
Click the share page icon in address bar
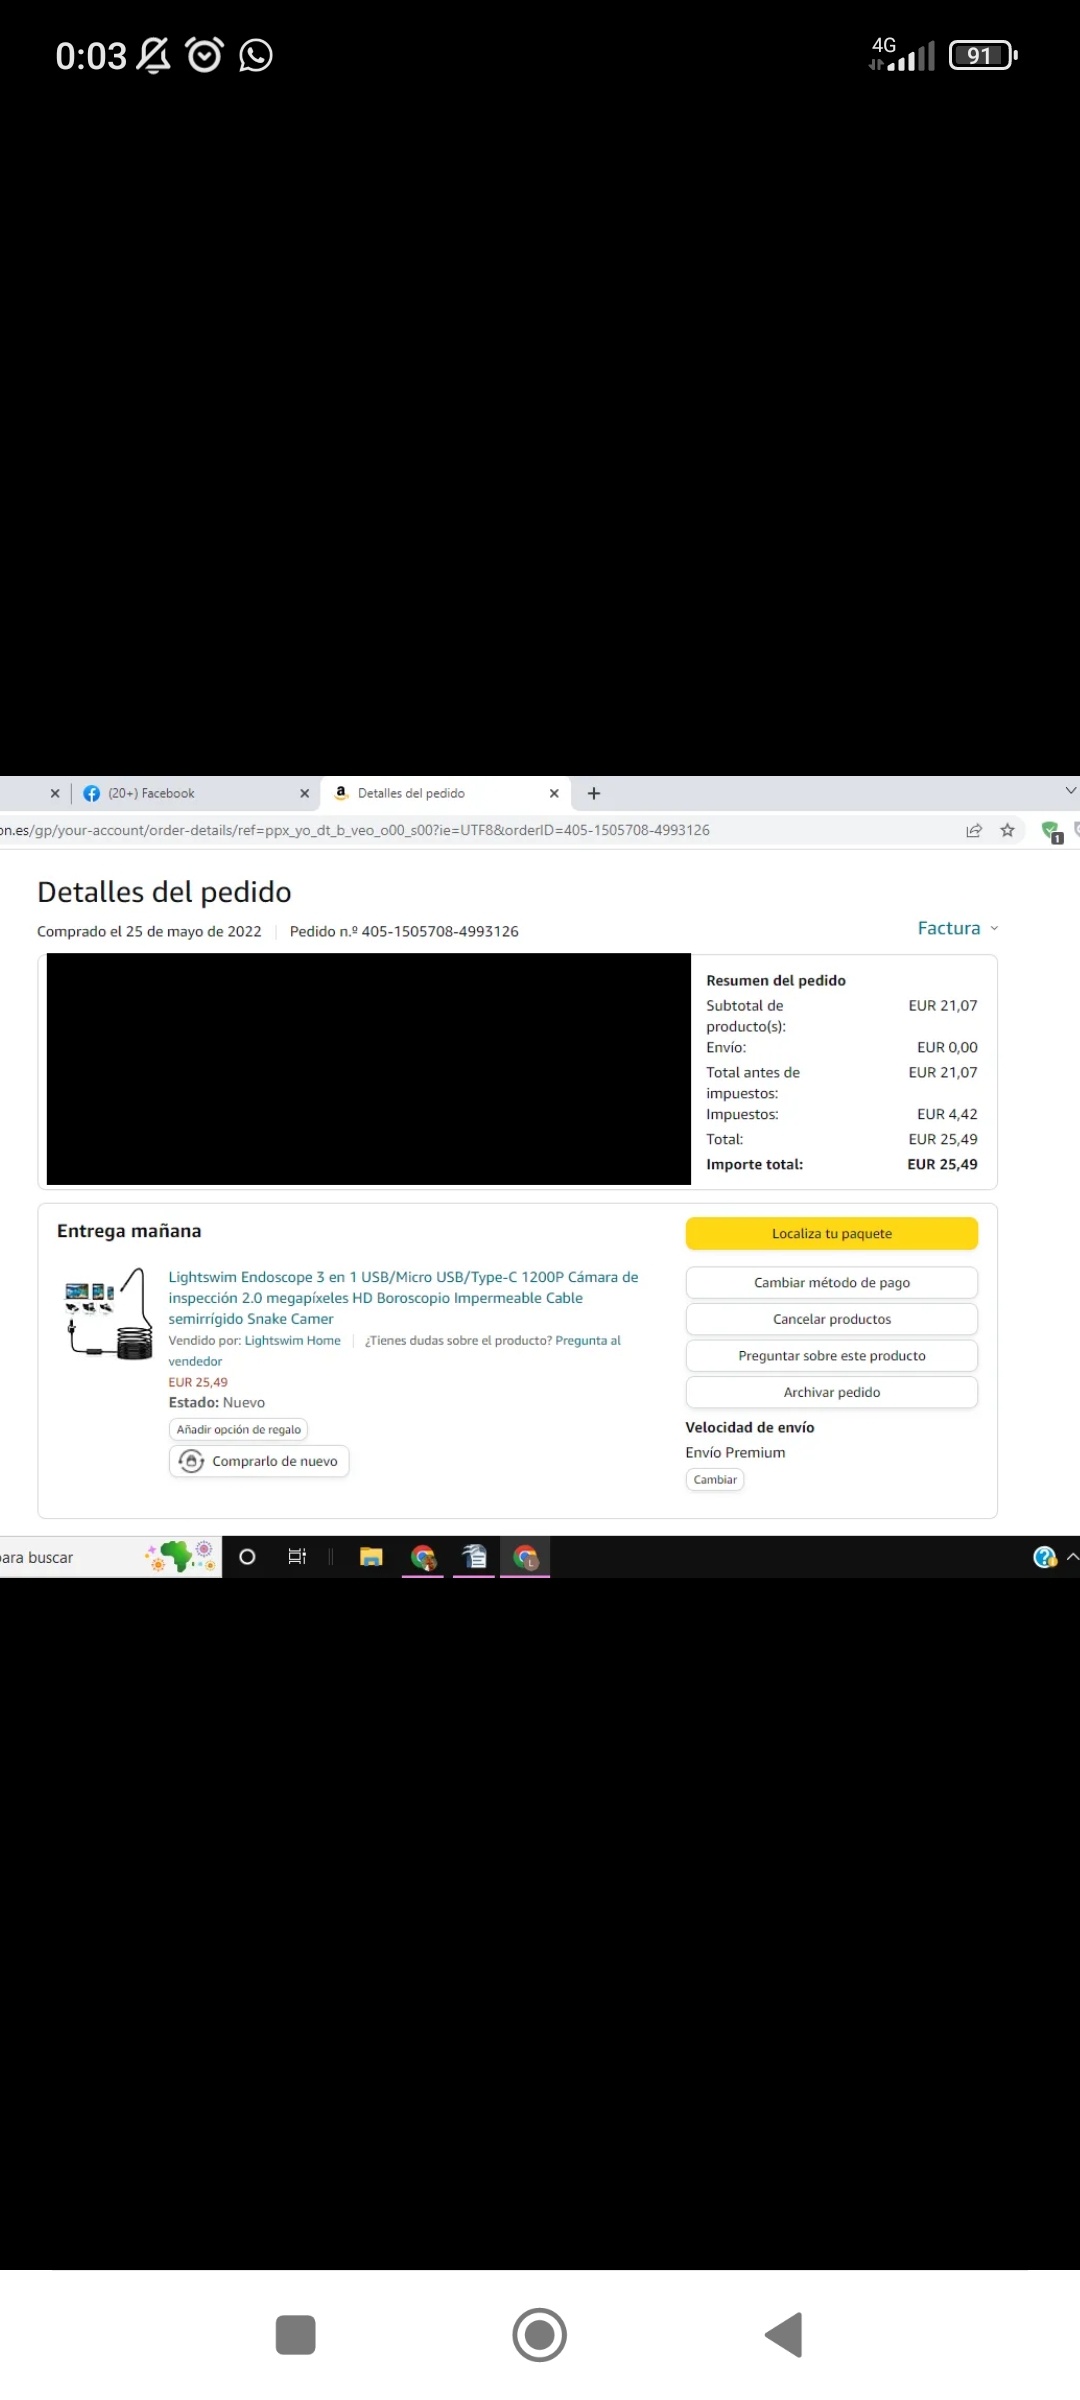(974, 830)
